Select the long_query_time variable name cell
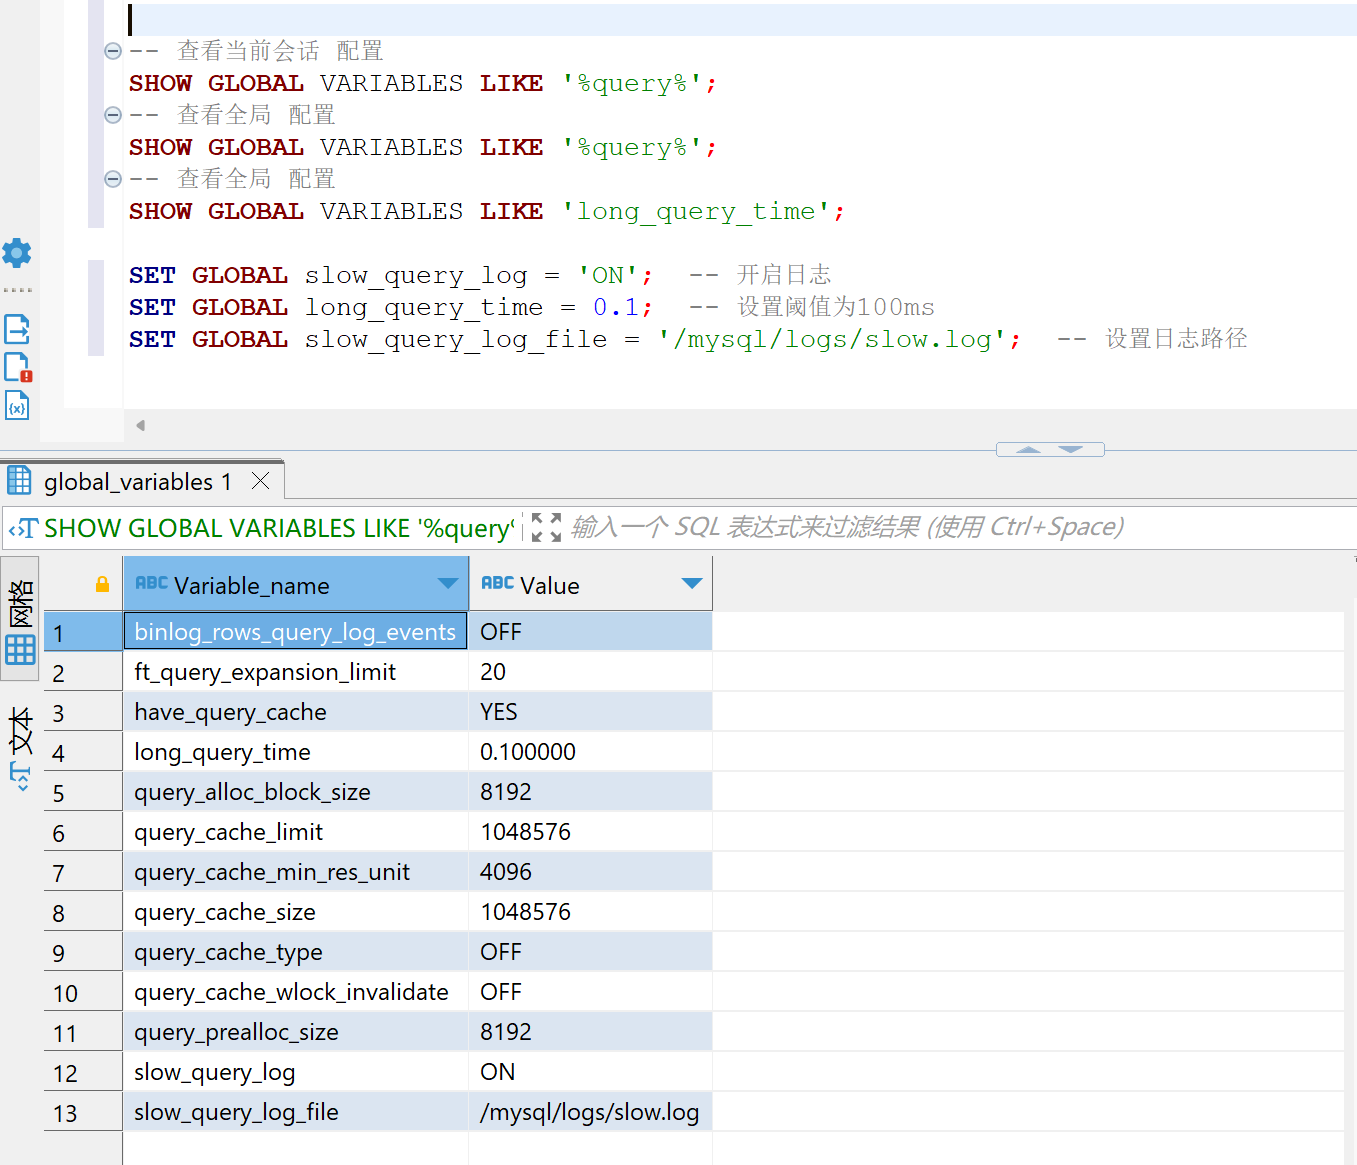This screenshot has width=1357, height=1165. pos(295,751)
